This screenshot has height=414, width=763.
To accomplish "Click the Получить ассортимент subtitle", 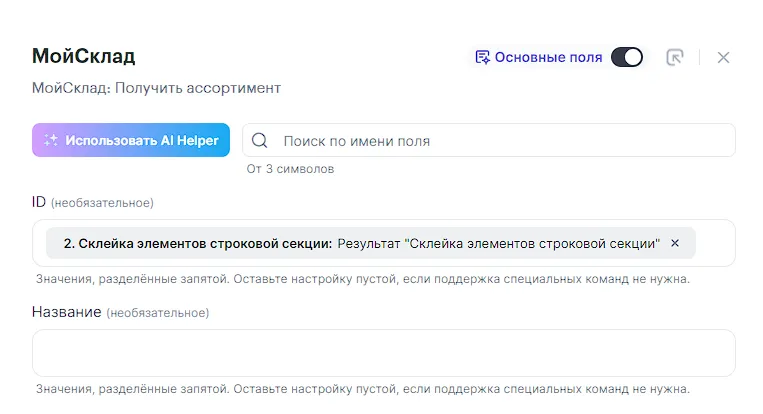I will (156, 88).
